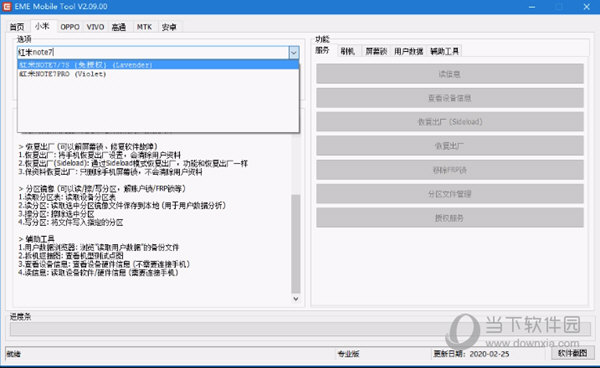Click the plain 恢复出厂 button
The width and height of the screenshot is (600, 368).
(450, 146)
